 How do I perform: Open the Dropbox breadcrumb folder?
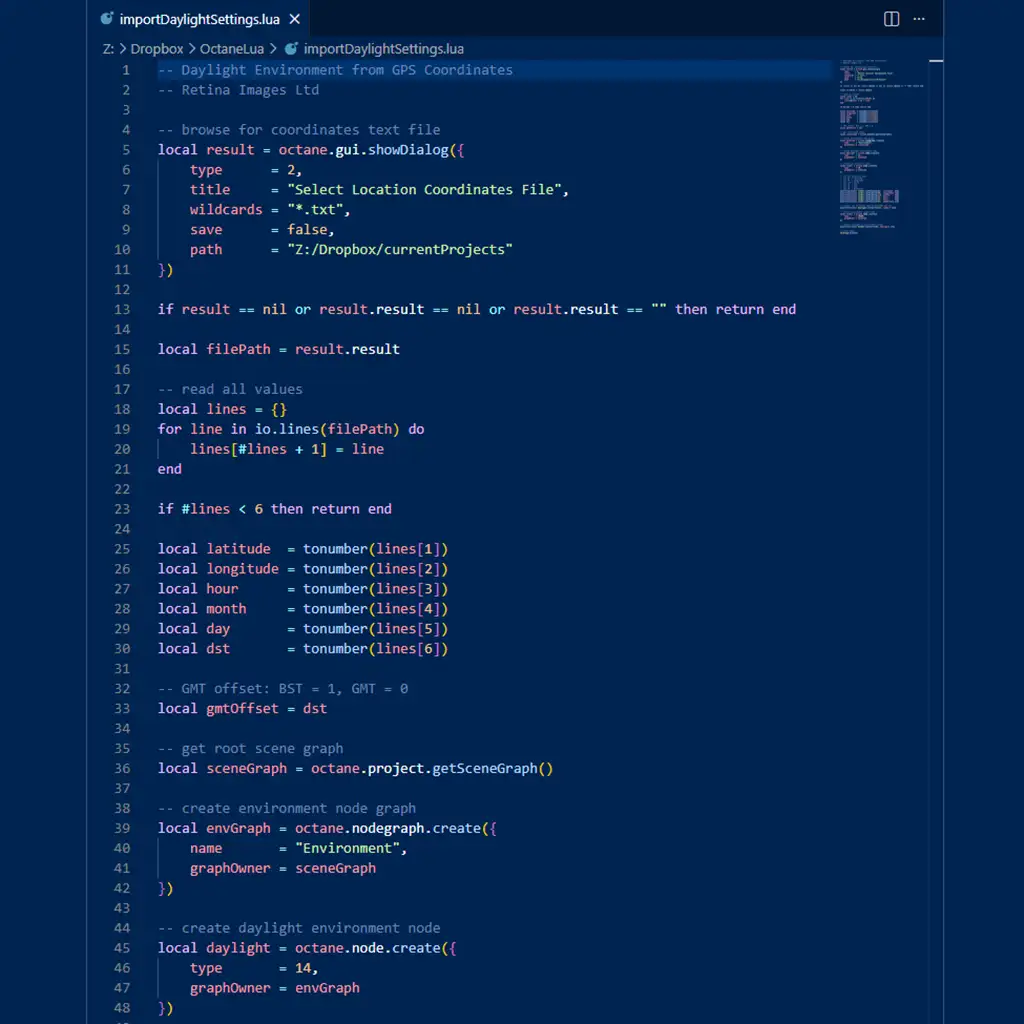pos(157,49)
